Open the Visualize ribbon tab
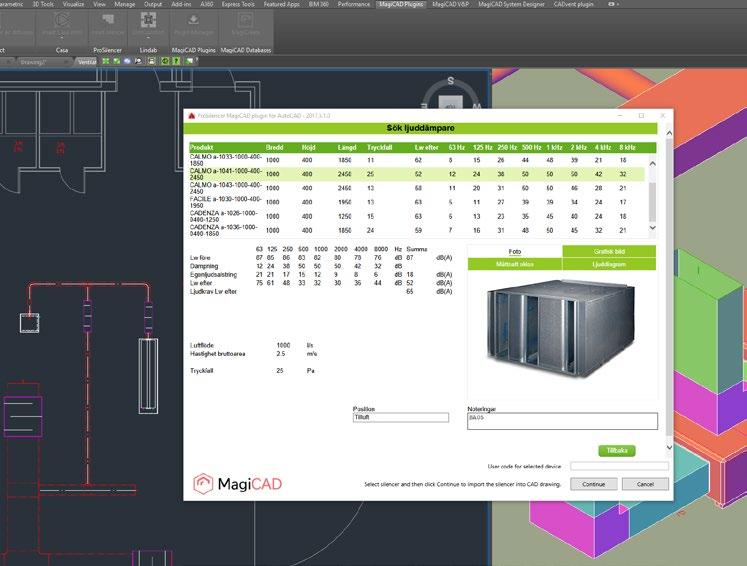Screen dimensions: 747x566 [73, 4]
